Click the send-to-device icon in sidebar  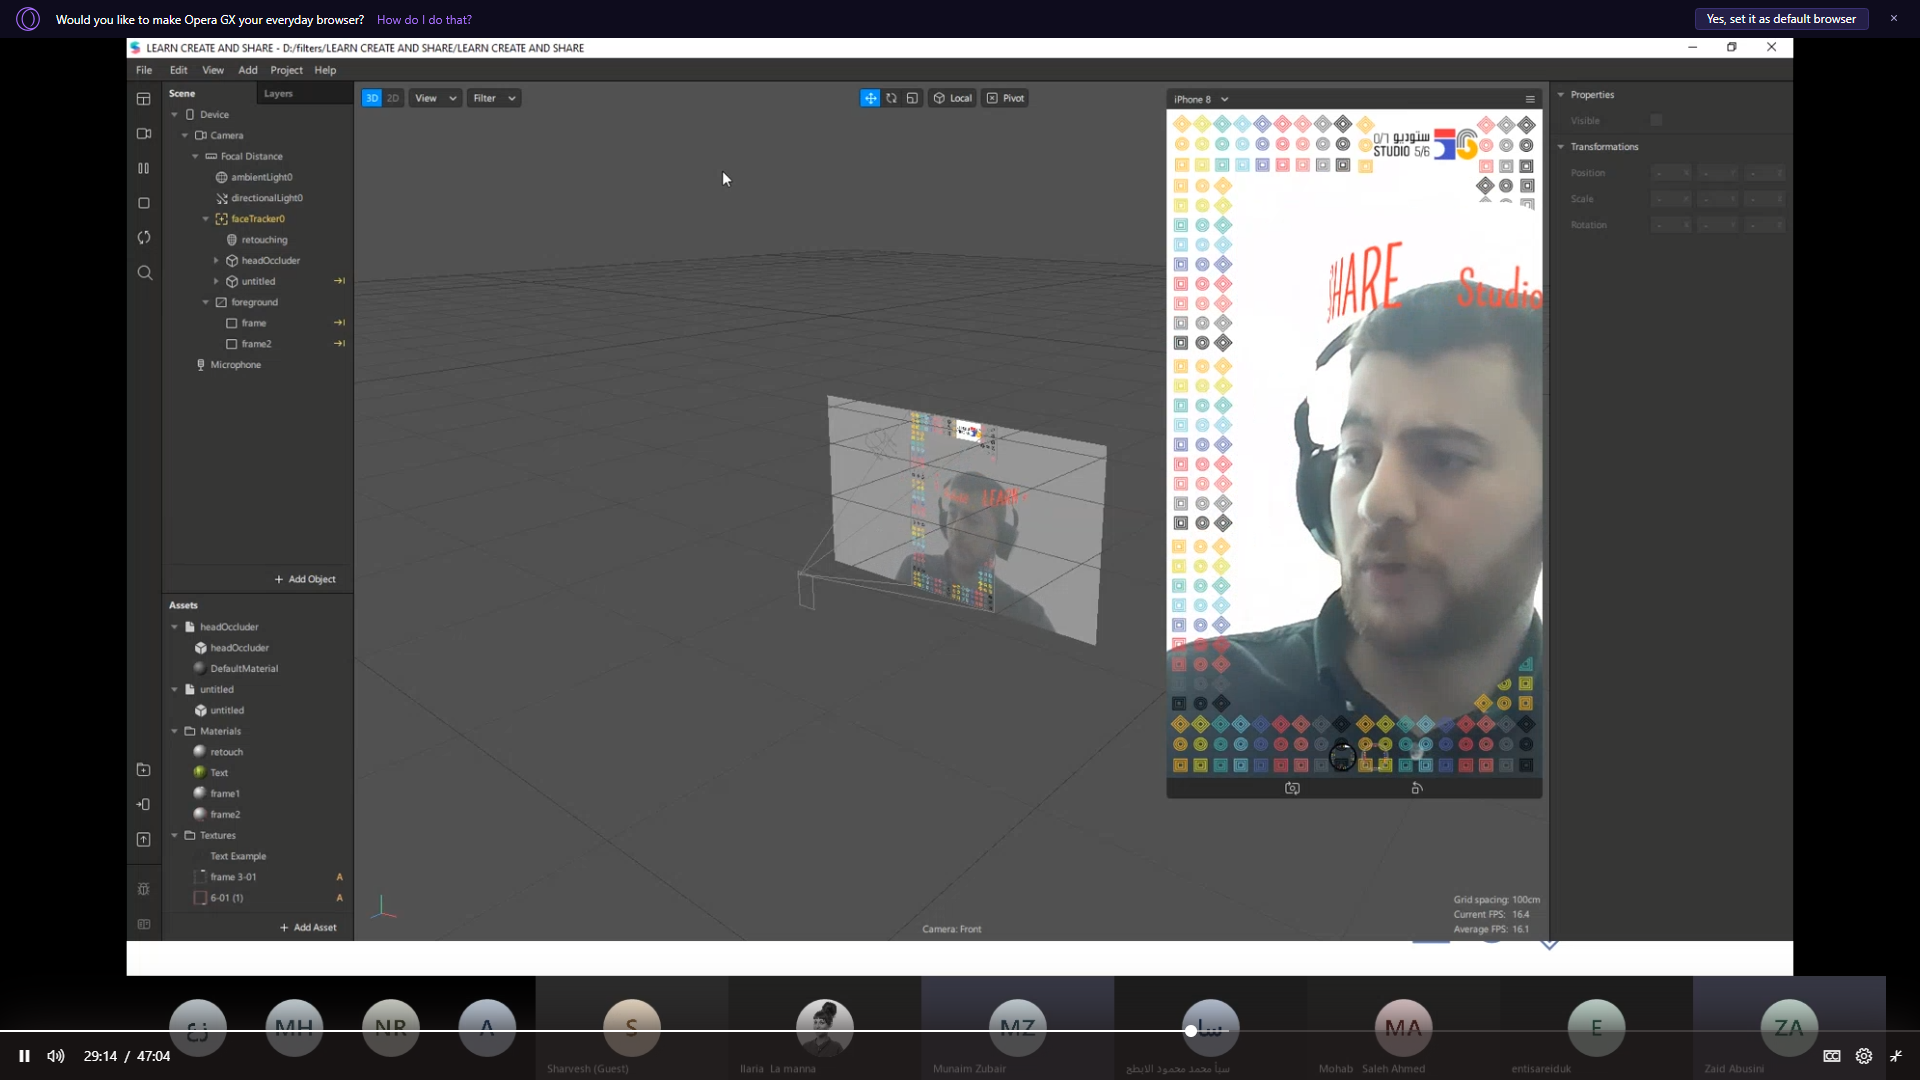144,804
